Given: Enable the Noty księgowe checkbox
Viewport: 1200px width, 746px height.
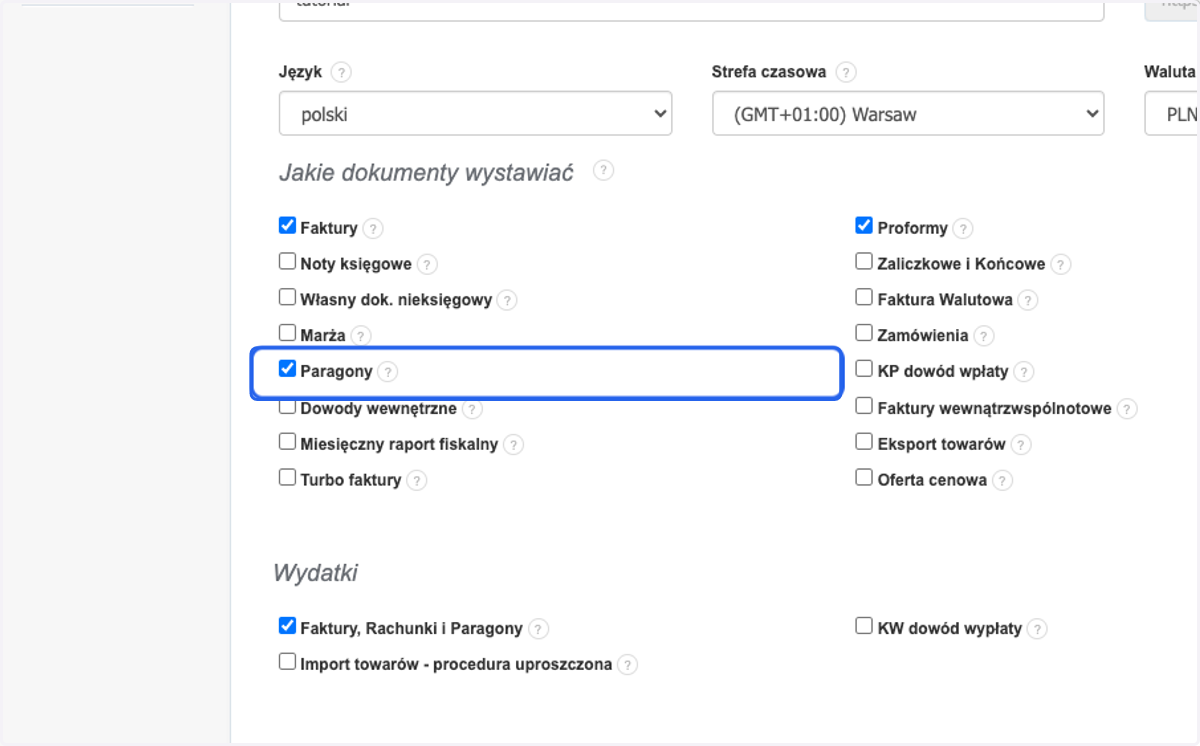Looking at the screenshot, I should (287, 262).
